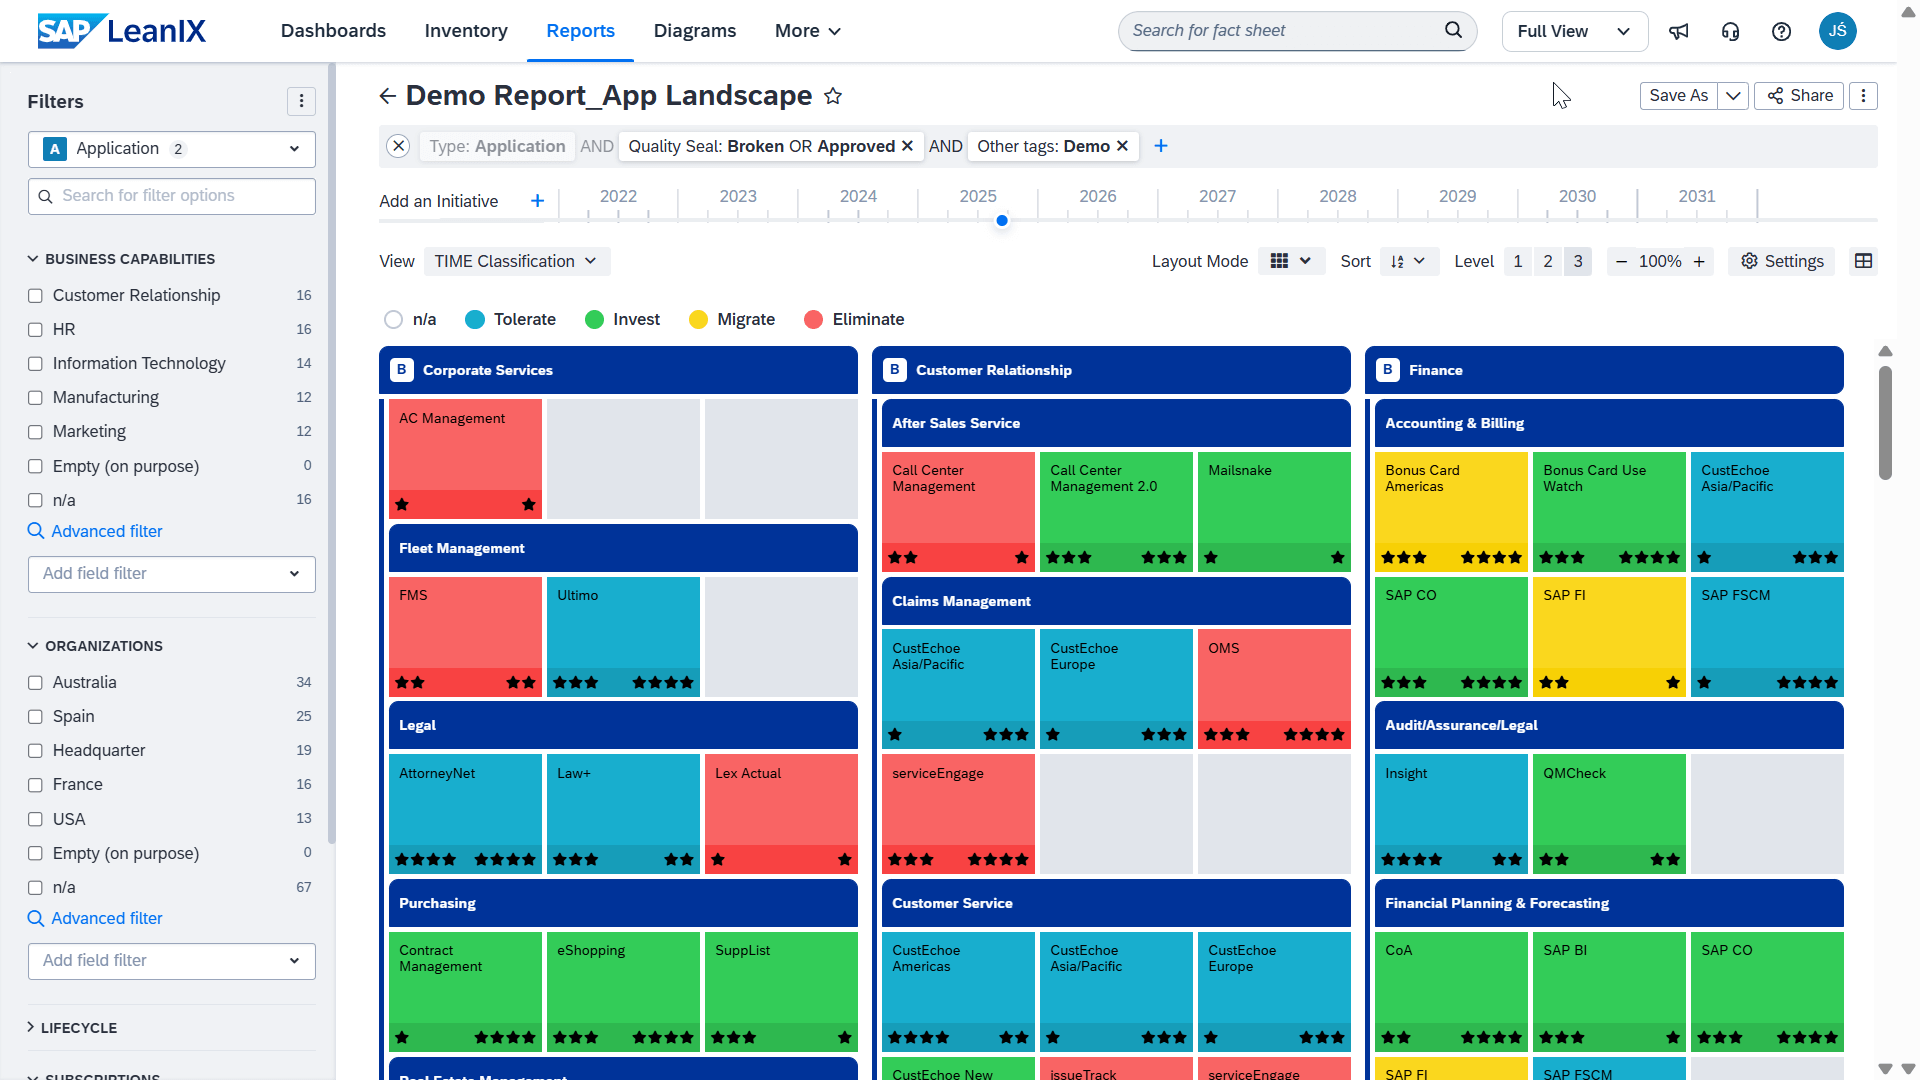The image size is (1920, 1080).
Task: Open the support headset icon
Action: (1730, 31)
